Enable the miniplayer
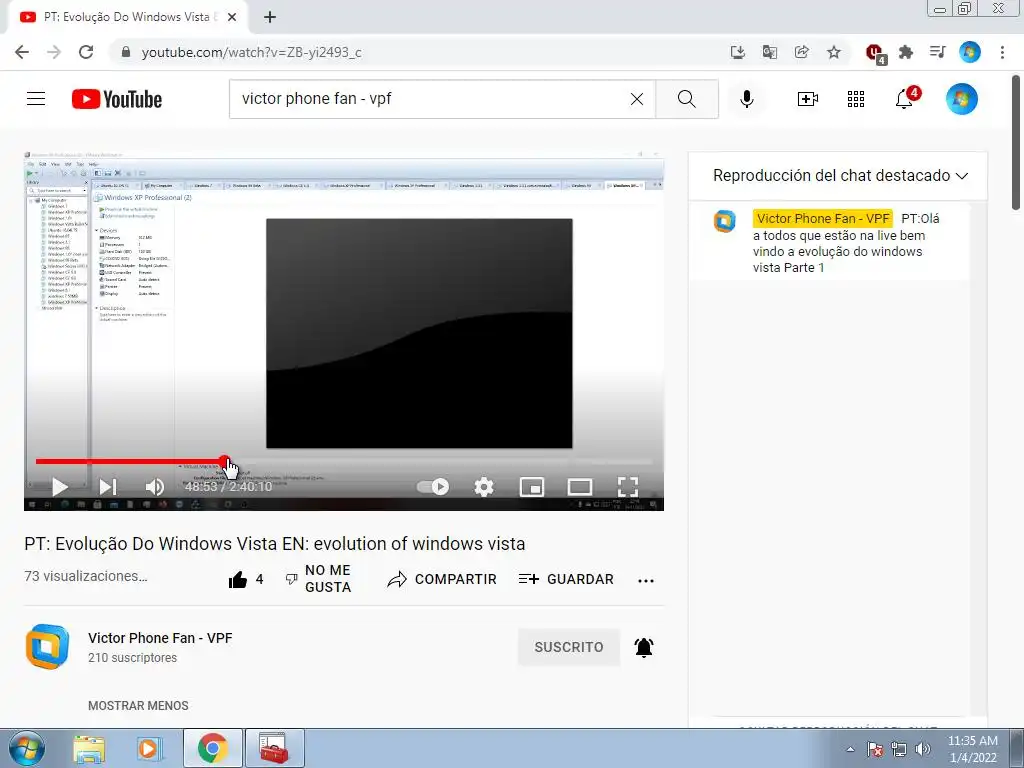This screenshot has height=768, width=1024. pos(532,487)
